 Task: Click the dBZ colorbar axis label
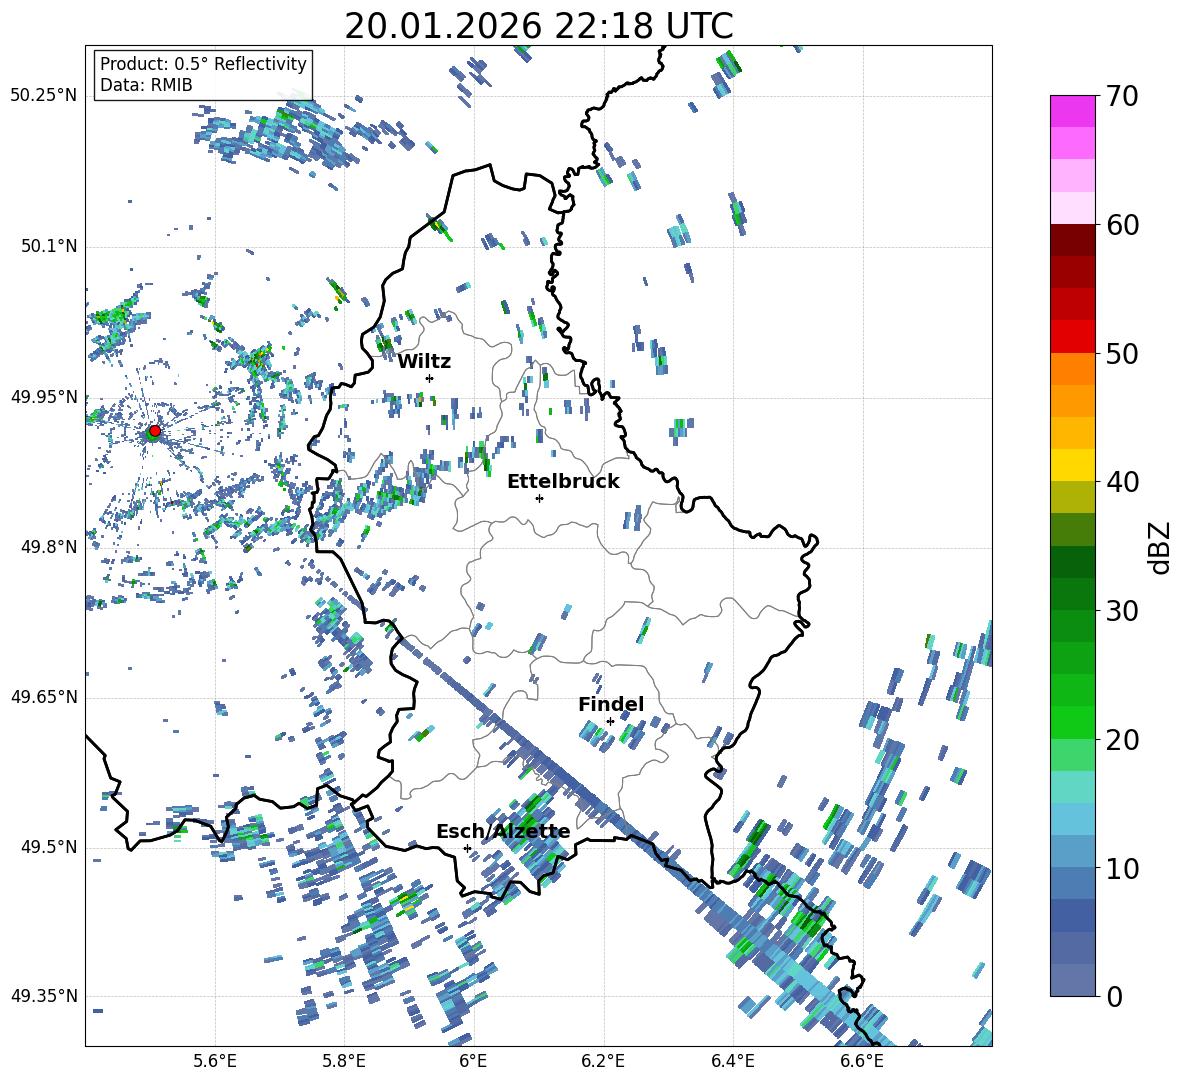1161,547
